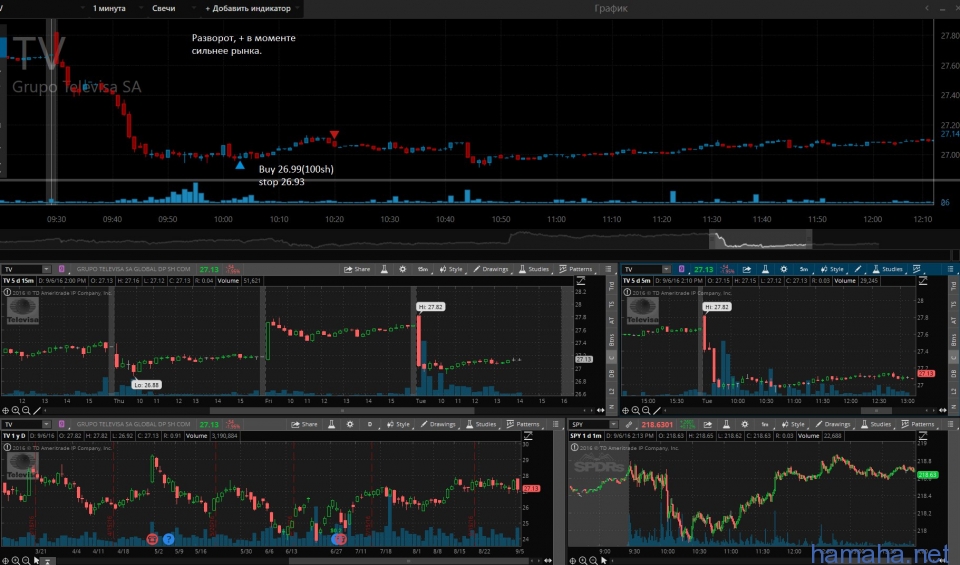Open D timeframe selector in TV daily chart

point(370,424)
